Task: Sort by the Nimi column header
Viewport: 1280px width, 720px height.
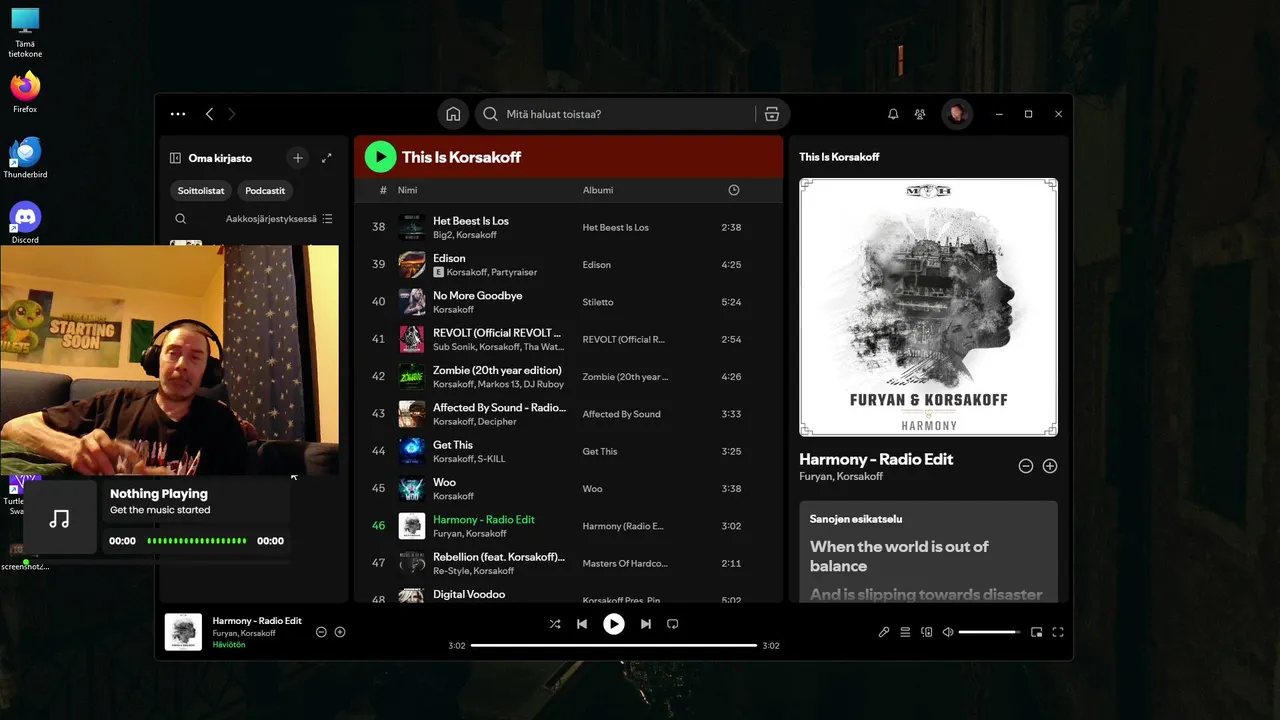Action: 408,190
